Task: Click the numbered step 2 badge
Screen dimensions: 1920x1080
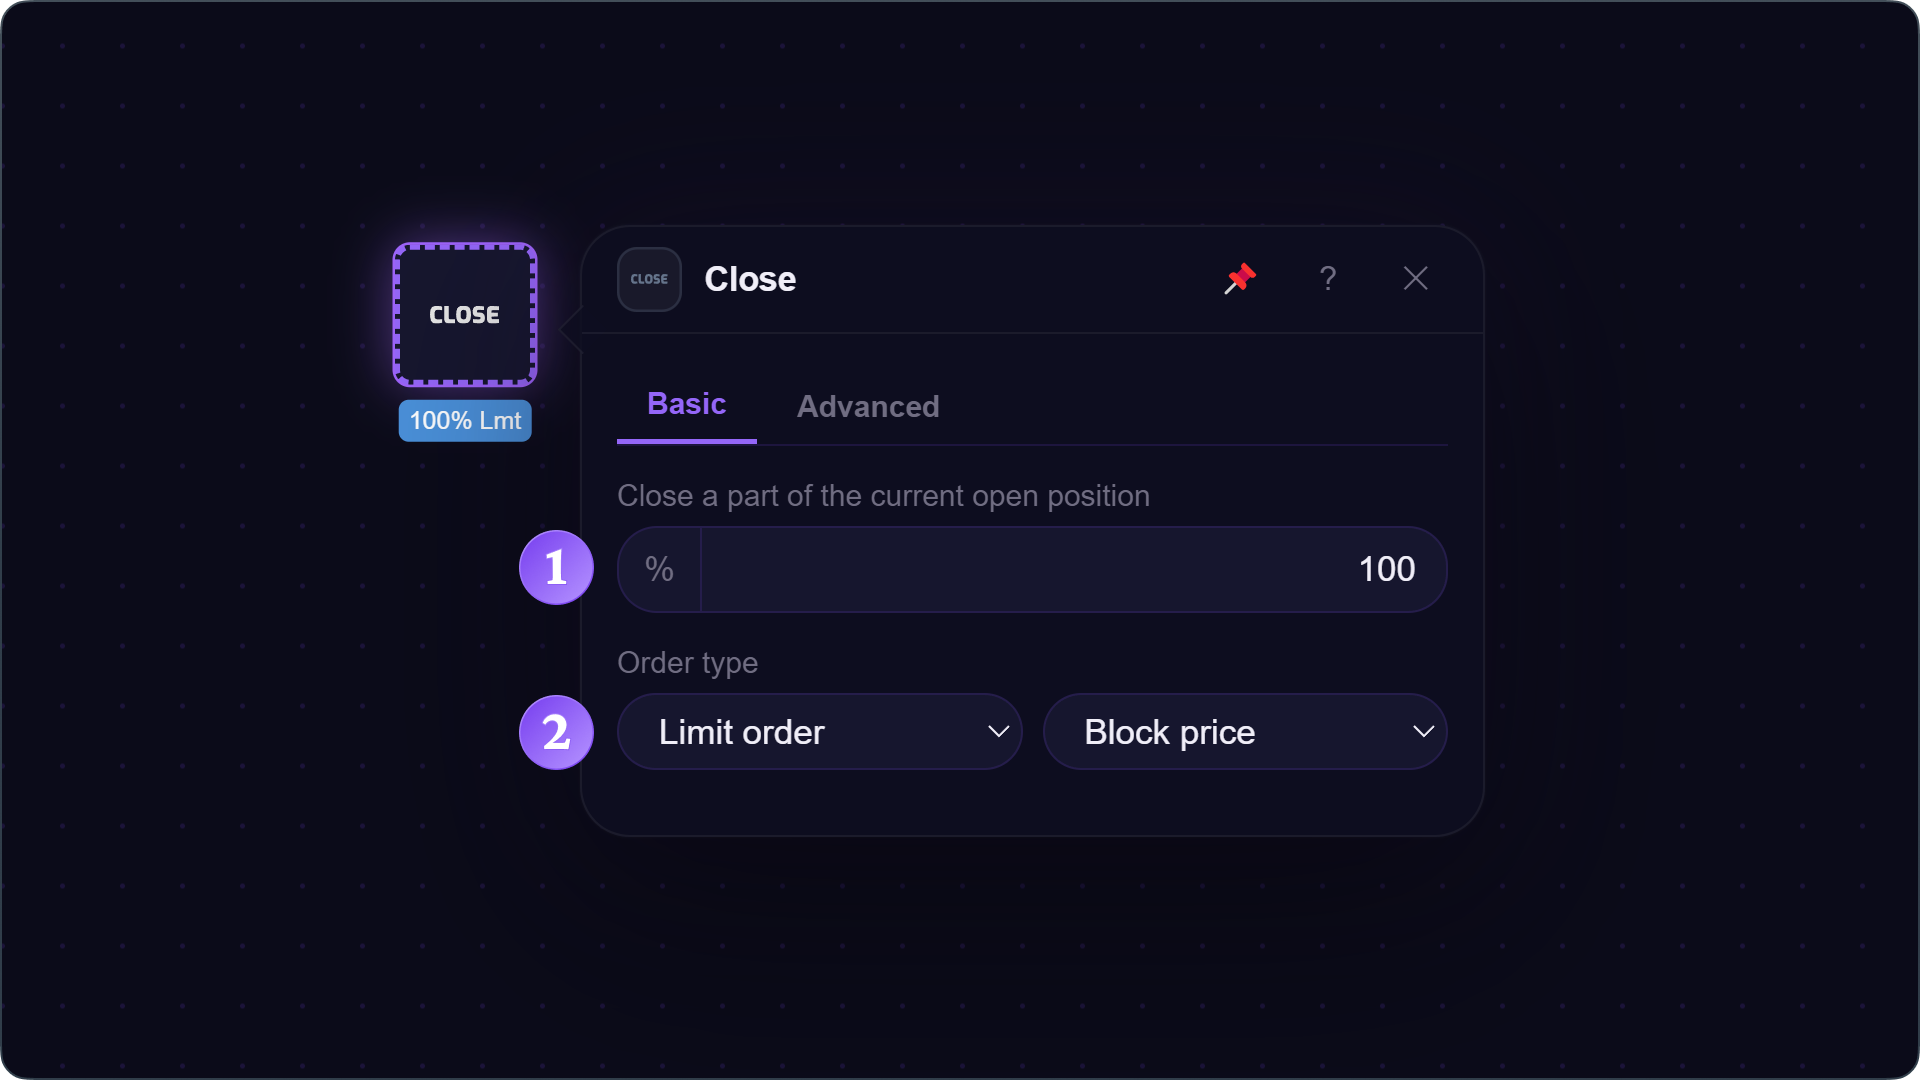Action: pos(556,732)
